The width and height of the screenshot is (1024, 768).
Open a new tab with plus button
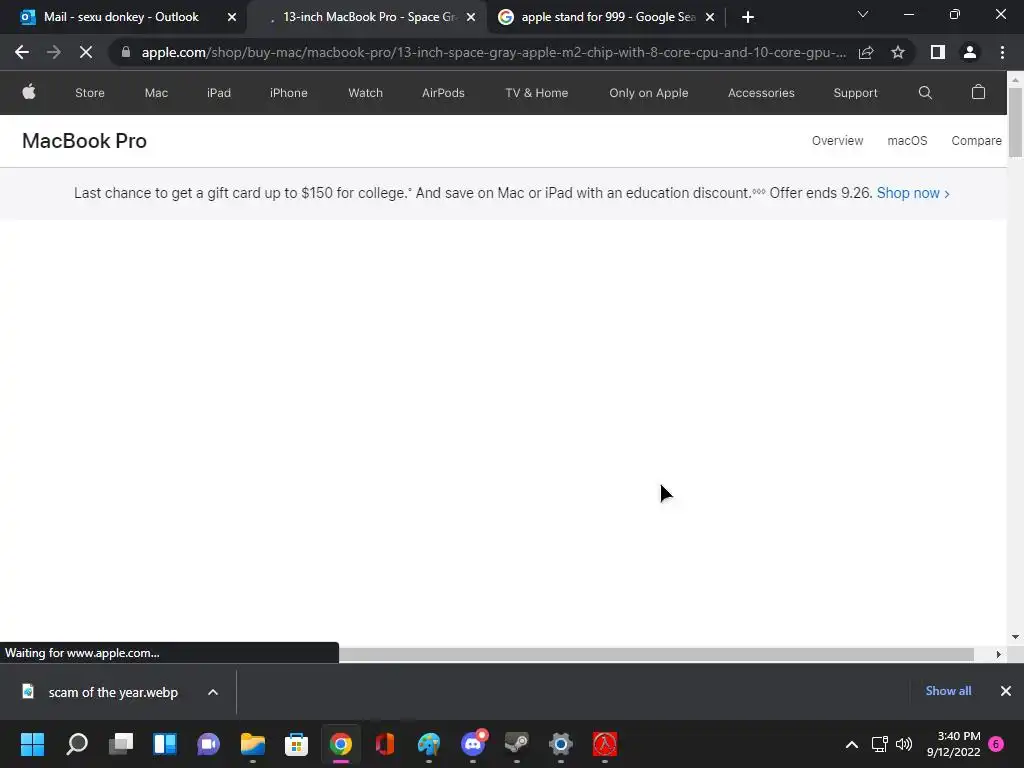(x=748, y=17)
